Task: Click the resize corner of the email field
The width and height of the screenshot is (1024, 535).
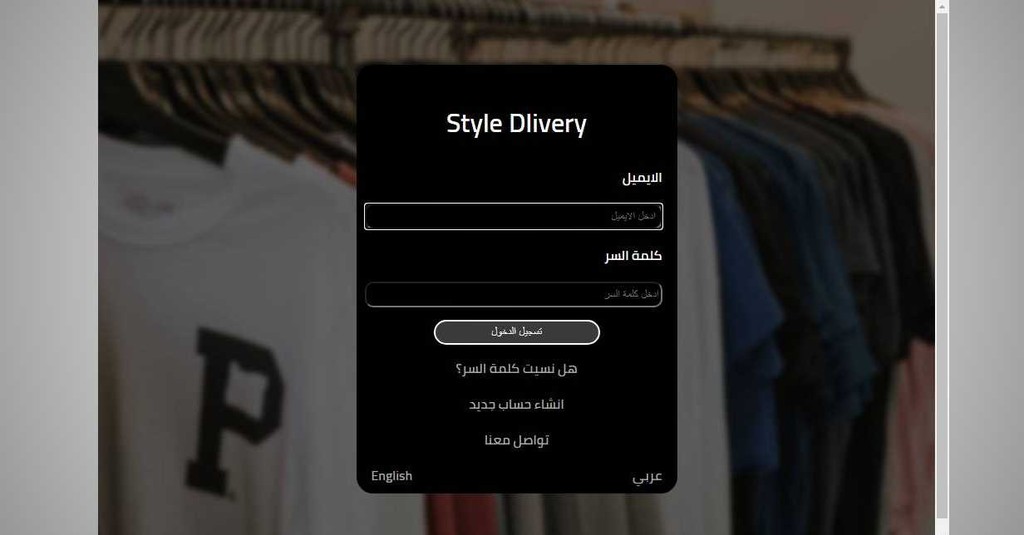Action: (368, 226)
